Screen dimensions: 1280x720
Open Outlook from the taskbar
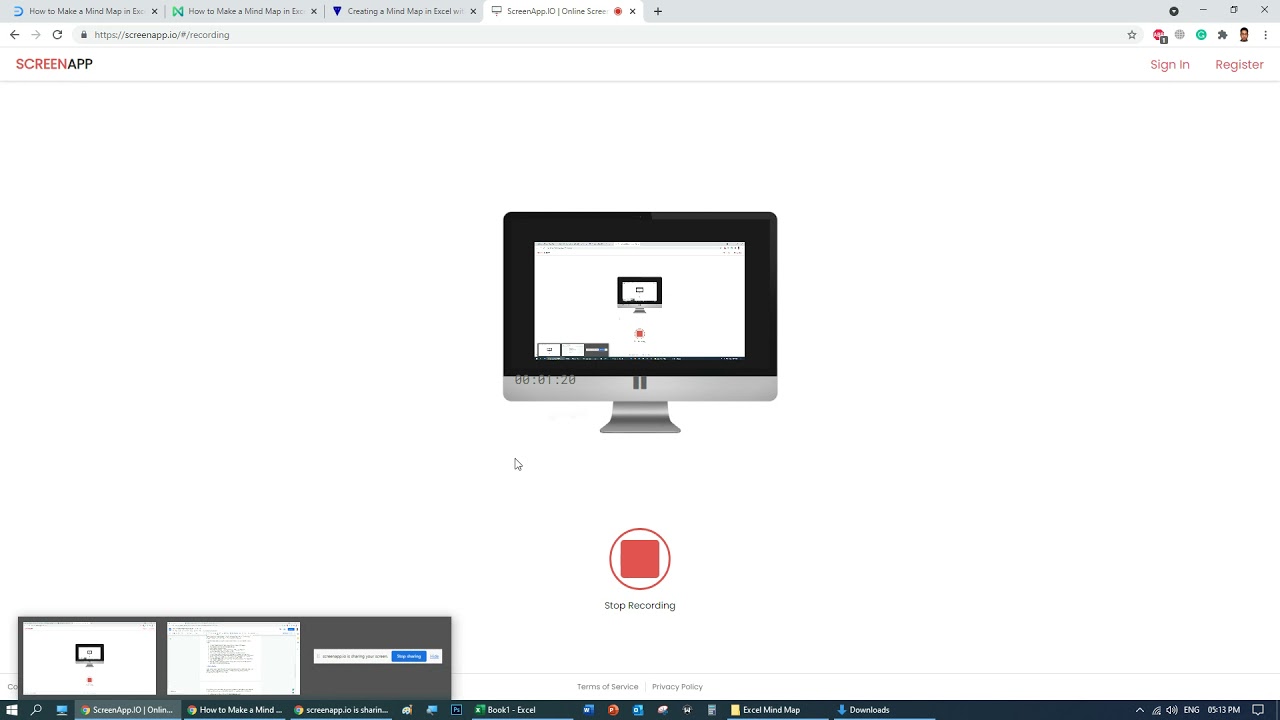pos(638,710)
